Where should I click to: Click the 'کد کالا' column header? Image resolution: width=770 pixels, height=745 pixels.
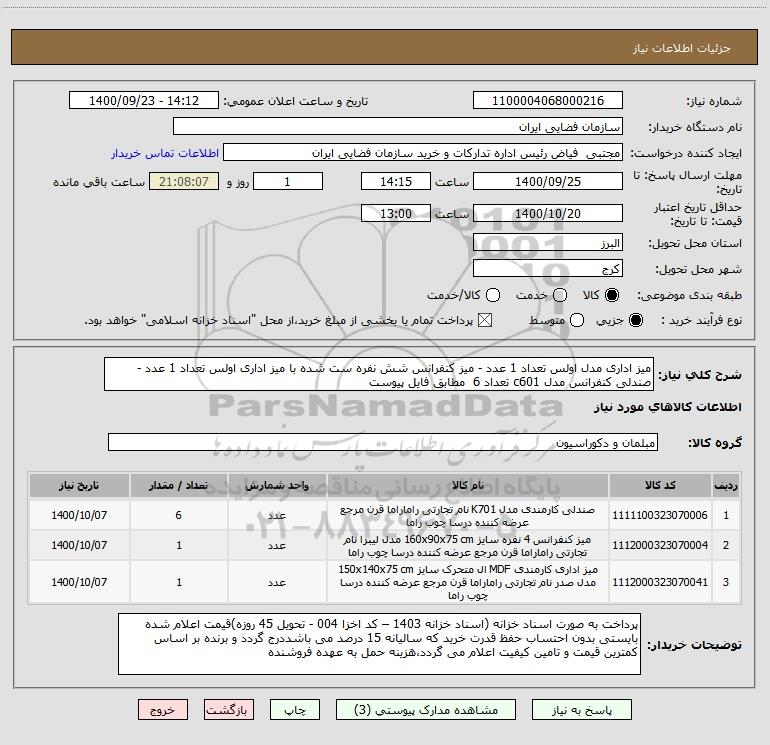click(x=660, y=485)
